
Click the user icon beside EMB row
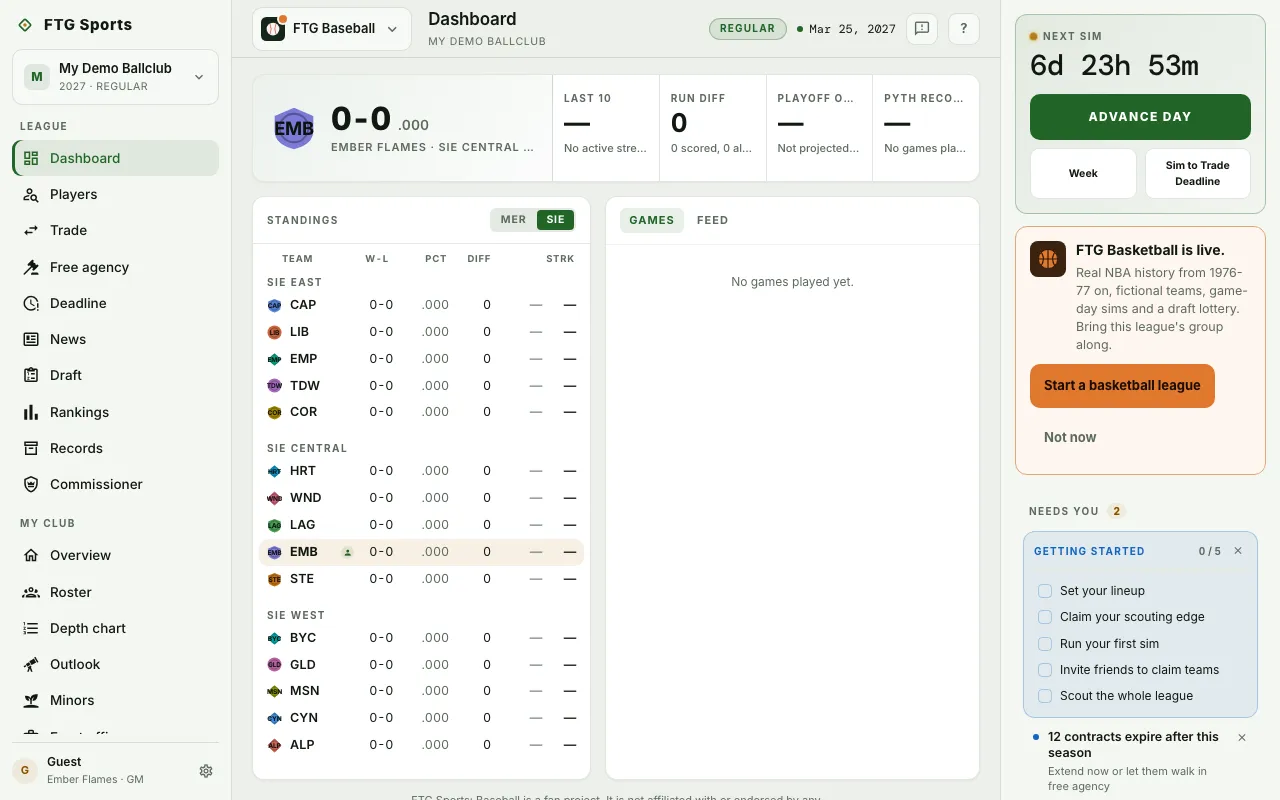pyautogui.click(x=348, y=552)
